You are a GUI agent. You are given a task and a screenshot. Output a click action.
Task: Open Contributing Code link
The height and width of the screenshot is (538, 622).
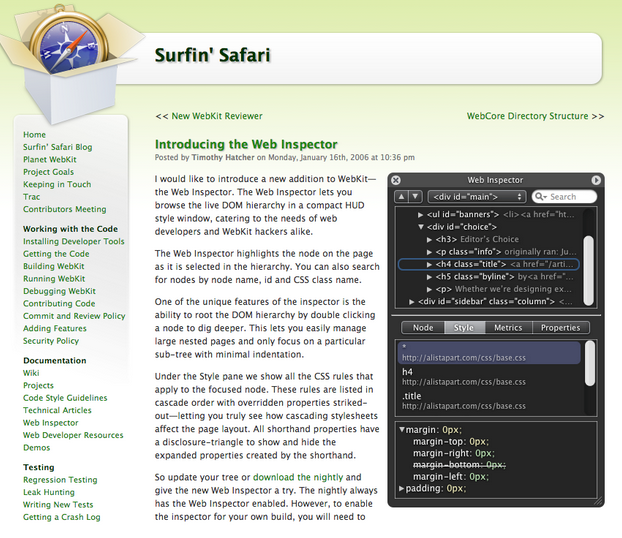tap(59, 304)
